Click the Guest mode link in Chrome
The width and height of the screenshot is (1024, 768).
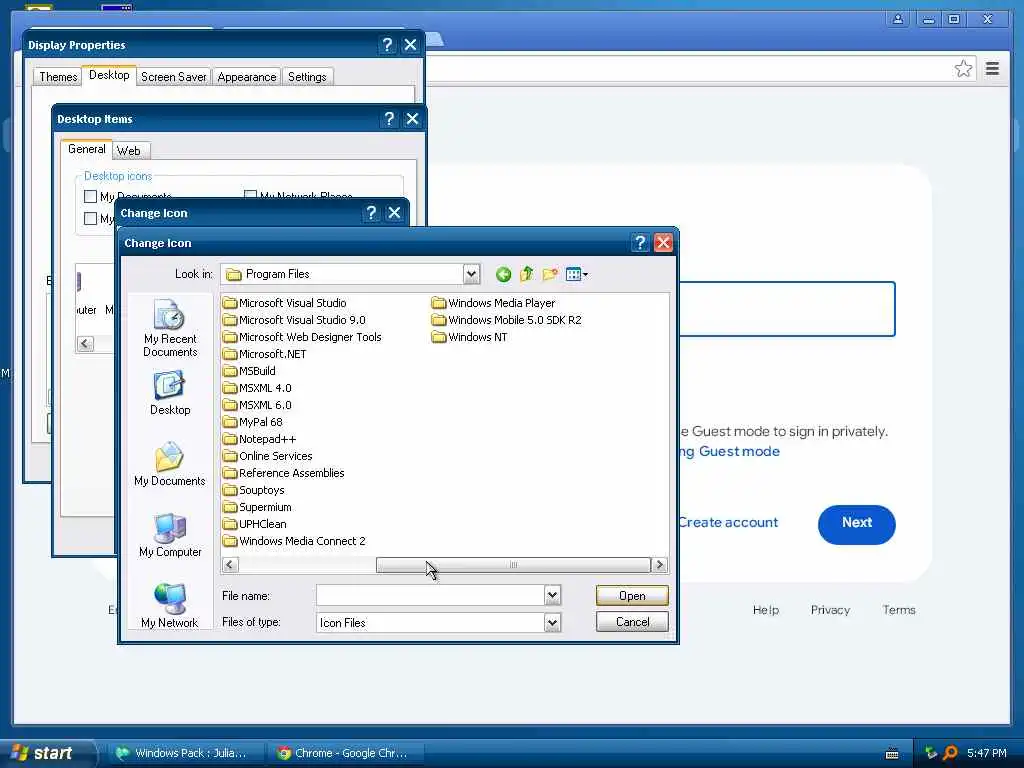pos(729,451)
